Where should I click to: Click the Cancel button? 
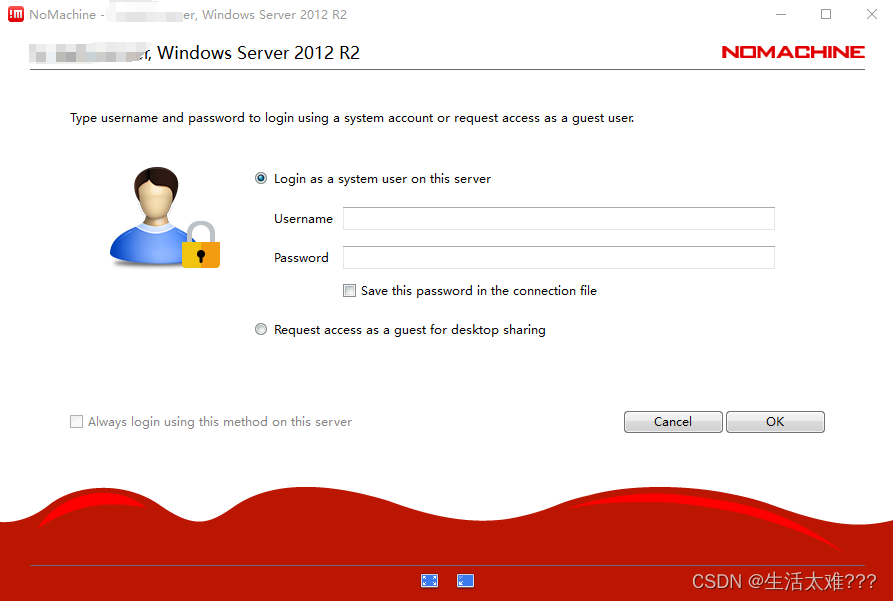pos(673,422)
